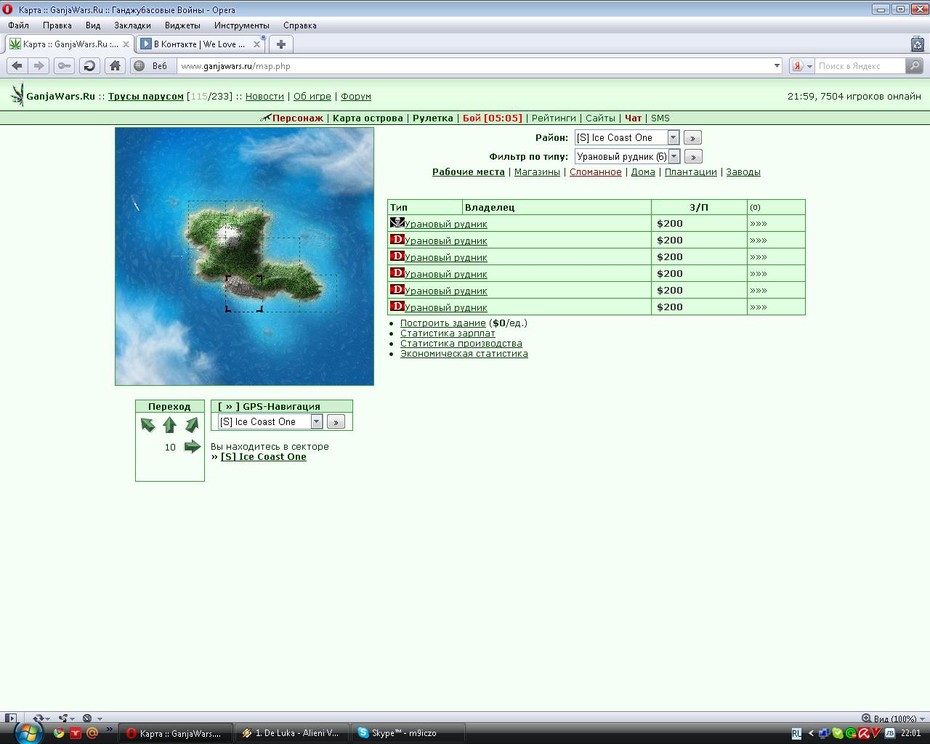Viewport: 930px width, 744px height.
Task: Click the pirate flag icon in first row
Action: pyautogui.click(x=397, y=222)
